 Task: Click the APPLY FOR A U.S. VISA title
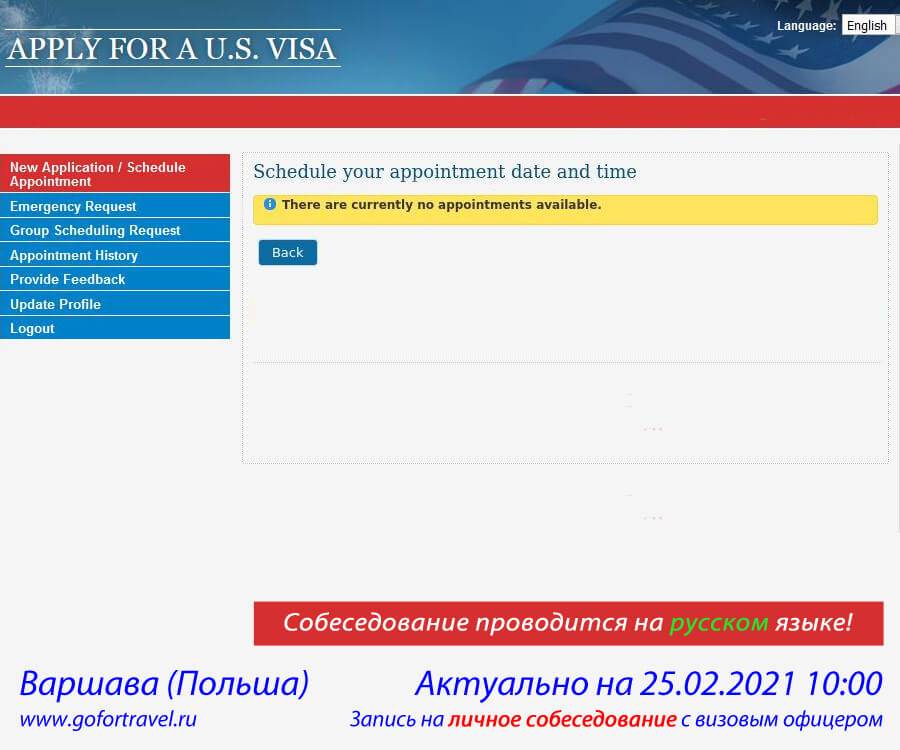click(x=172, y=48)
